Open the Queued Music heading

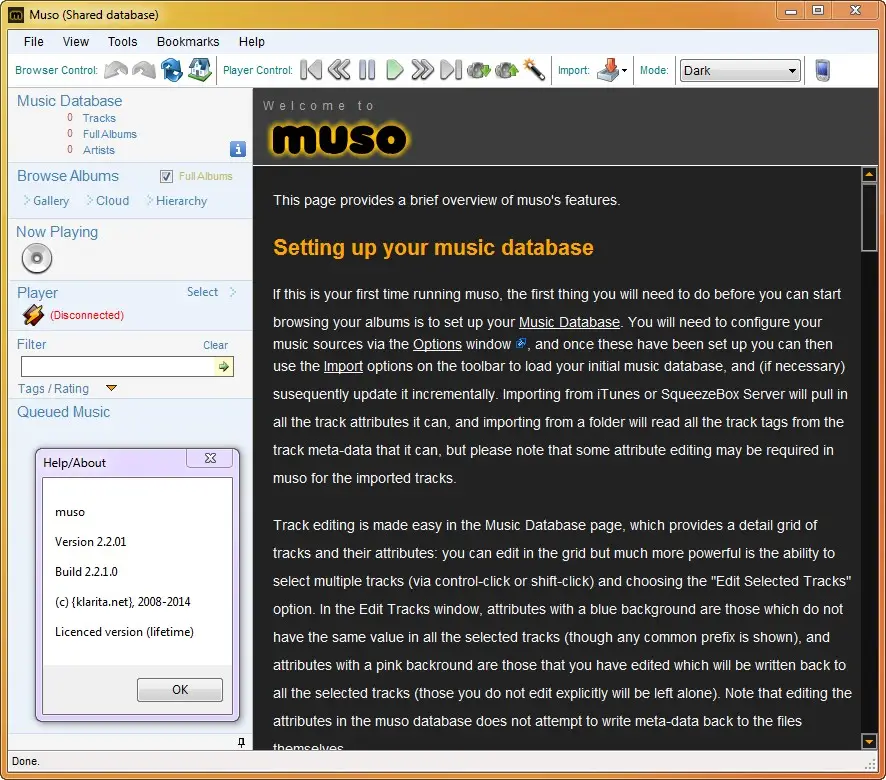pyautogui.click(x=63, y=411)
